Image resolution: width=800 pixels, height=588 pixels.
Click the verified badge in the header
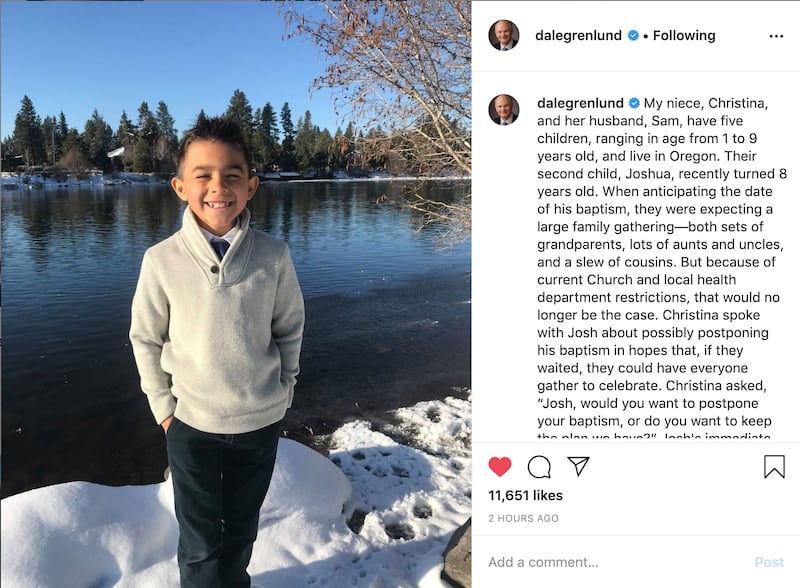633,35
